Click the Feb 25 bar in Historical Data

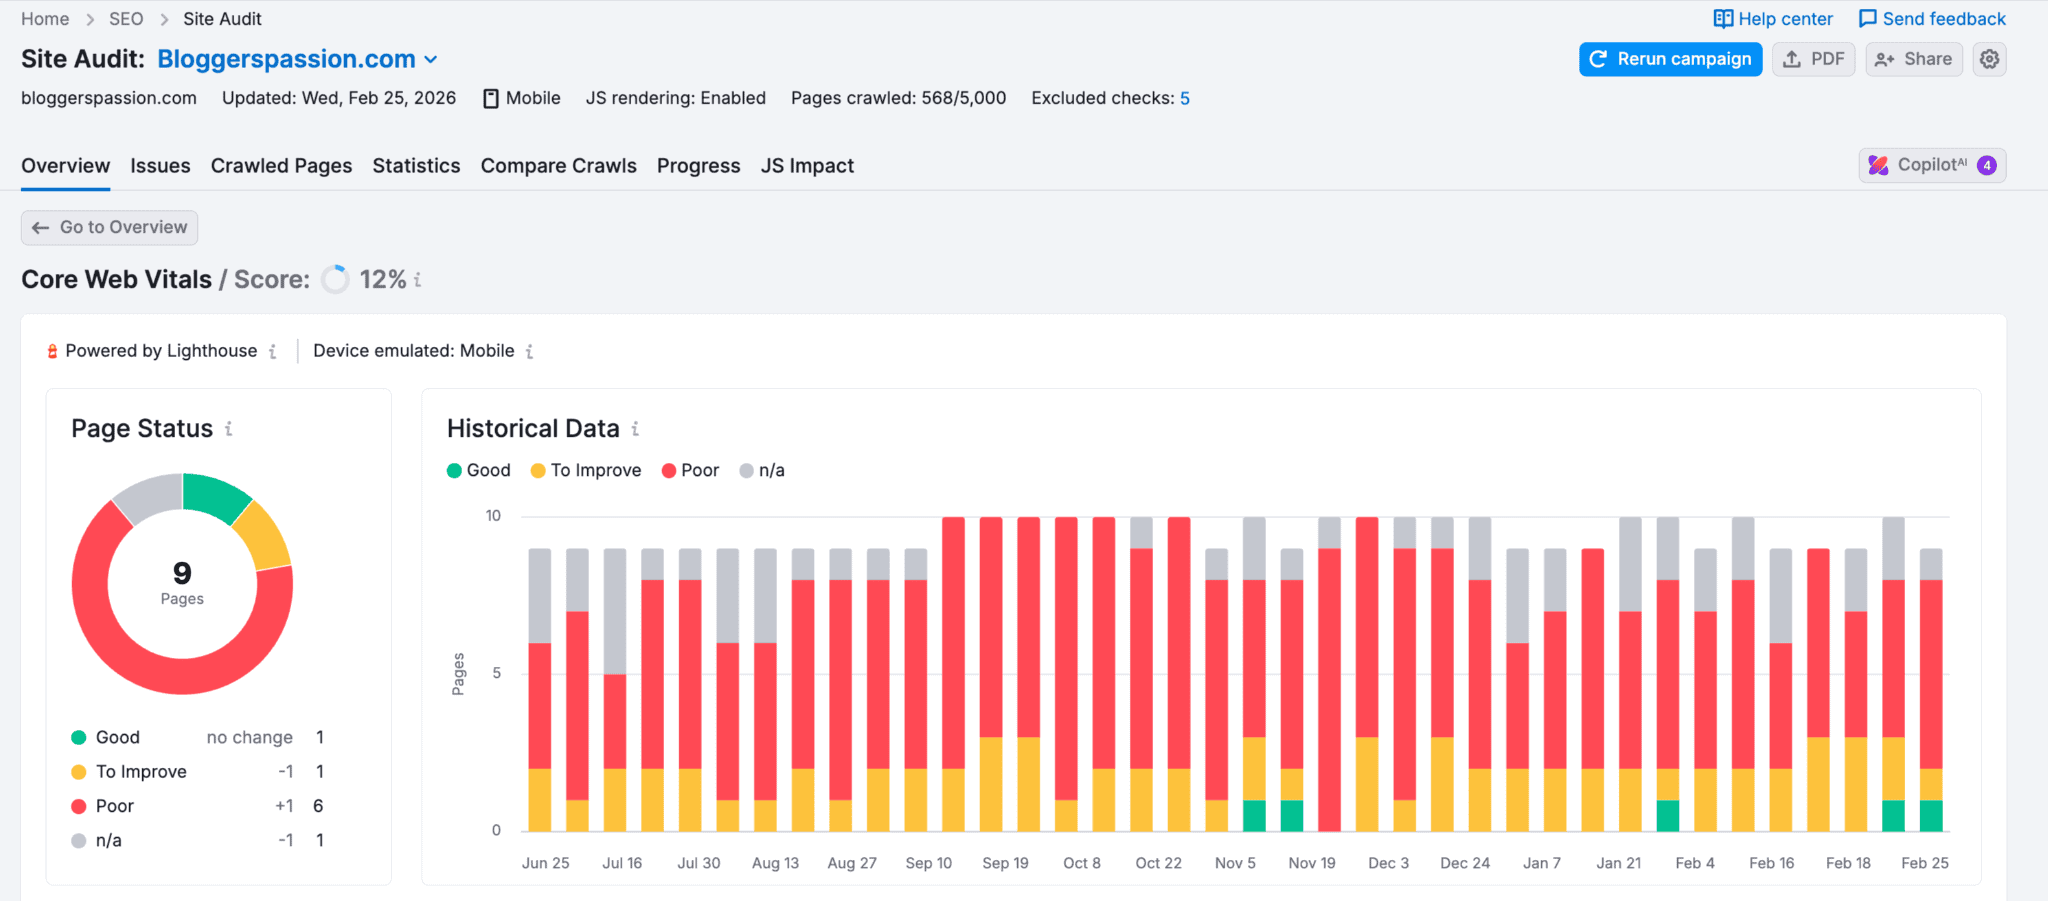click(1931, 690)
